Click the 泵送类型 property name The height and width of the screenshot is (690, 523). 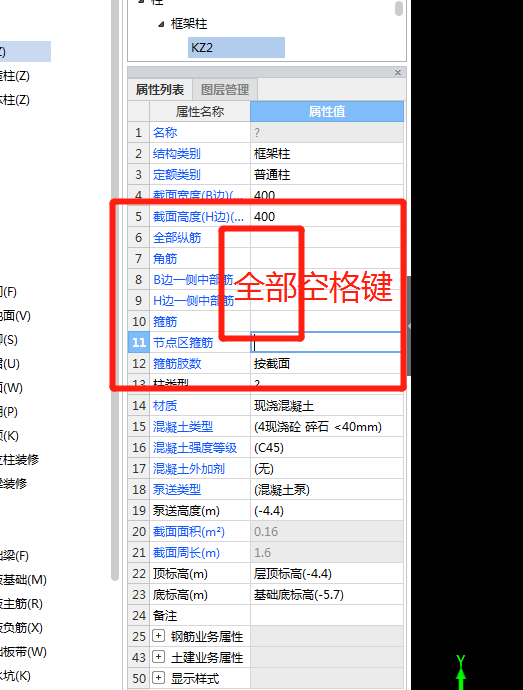177,489
